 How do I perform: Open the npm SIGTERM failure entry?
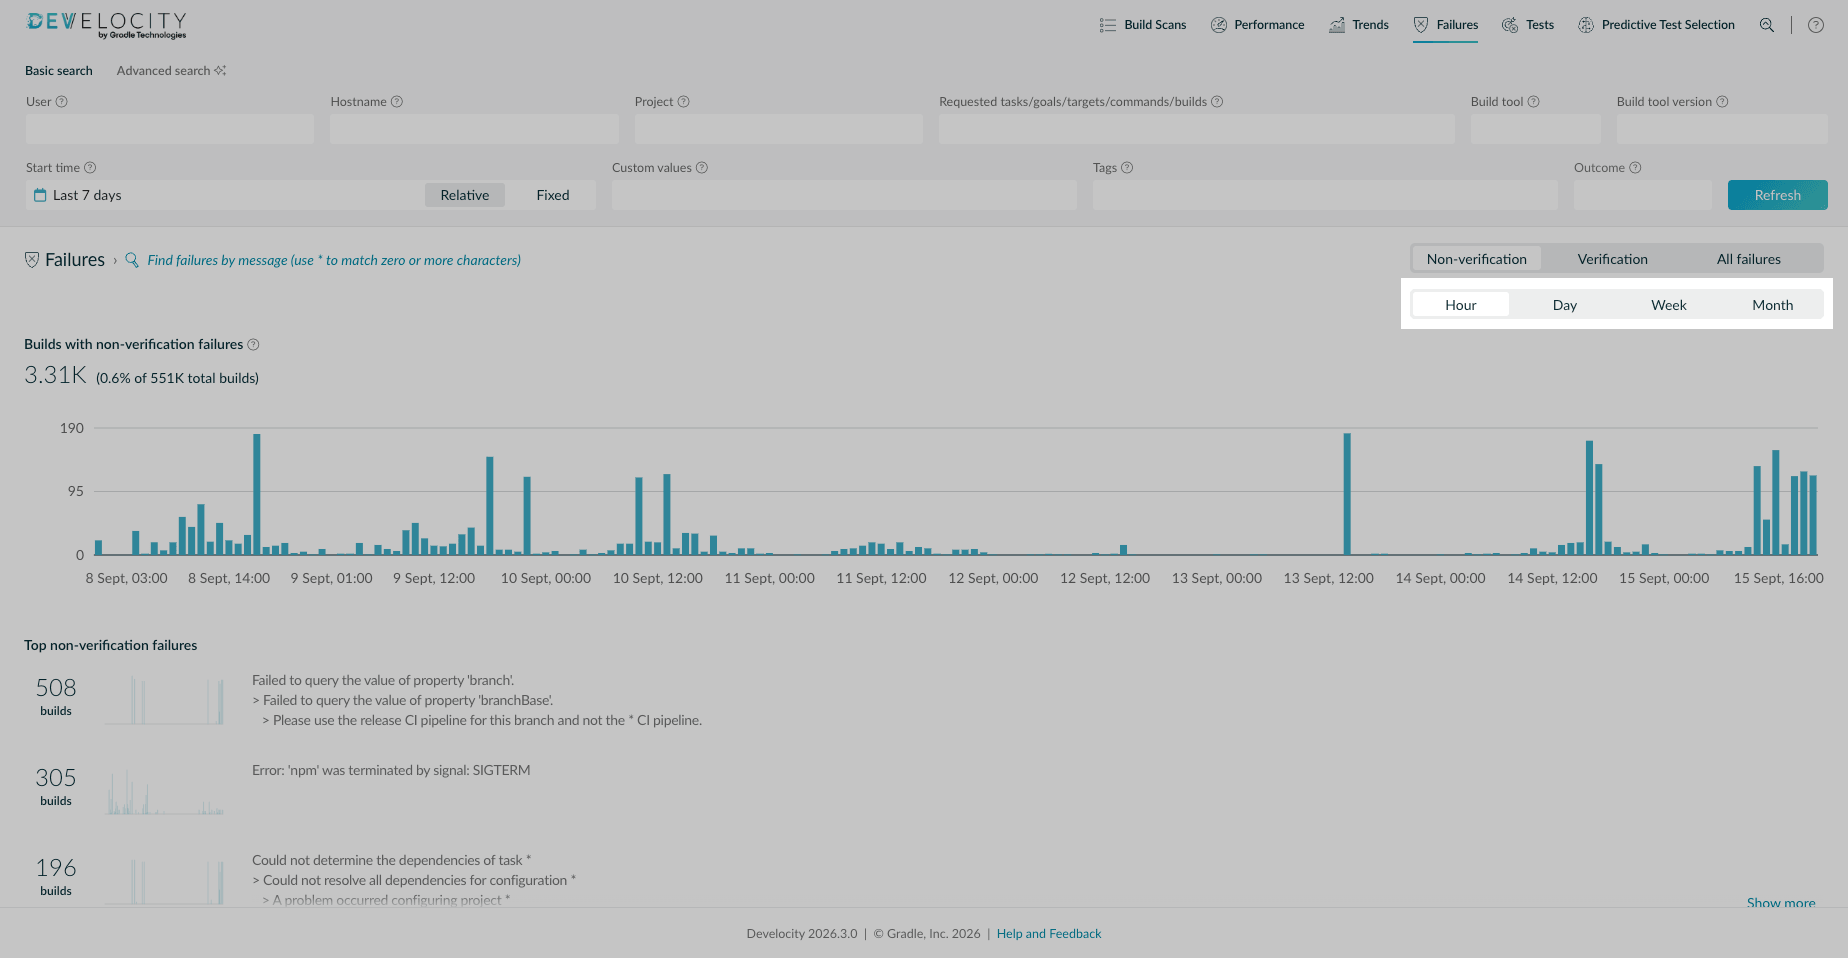(x=391, y=770)
